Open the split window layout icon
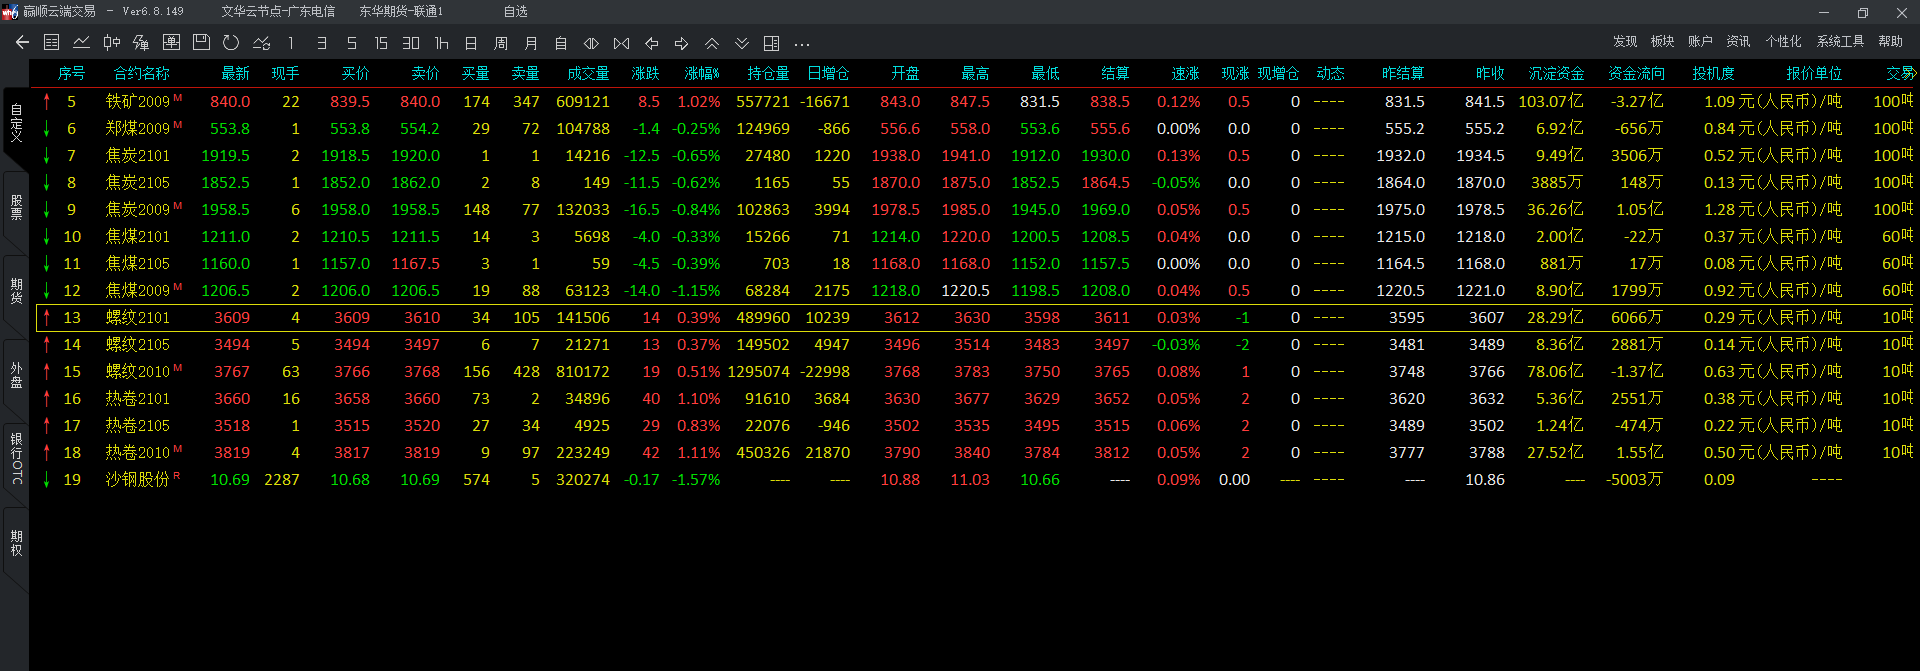The image size is (1920, 671). 772,44
